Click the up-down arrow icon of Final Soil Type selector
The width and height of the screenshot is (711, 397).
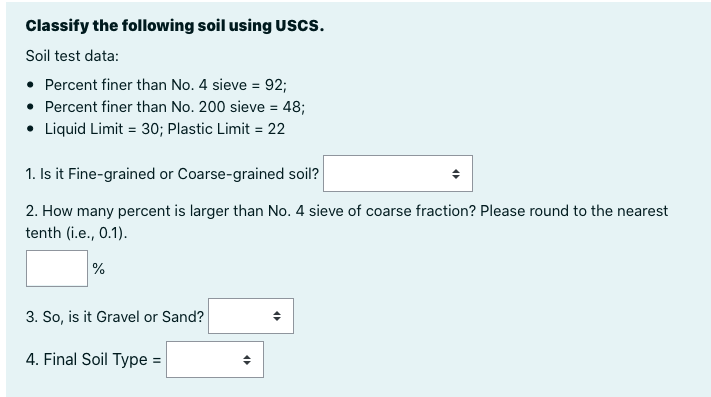pyautogui.click(x=247, y=360)
